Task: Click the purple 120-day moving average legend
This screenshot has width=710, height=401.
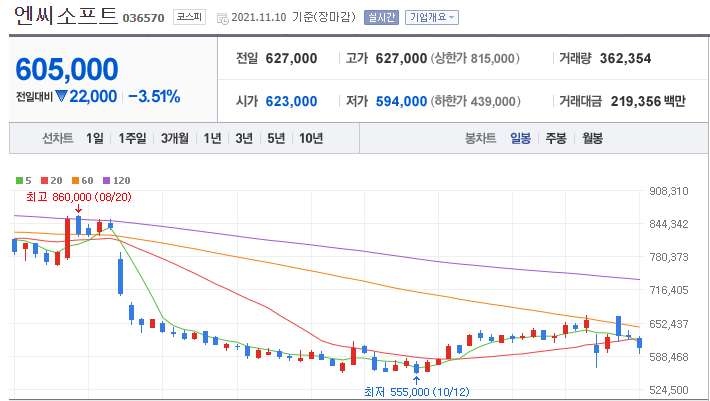Action: pyautogui.click(x=116, y=181)
